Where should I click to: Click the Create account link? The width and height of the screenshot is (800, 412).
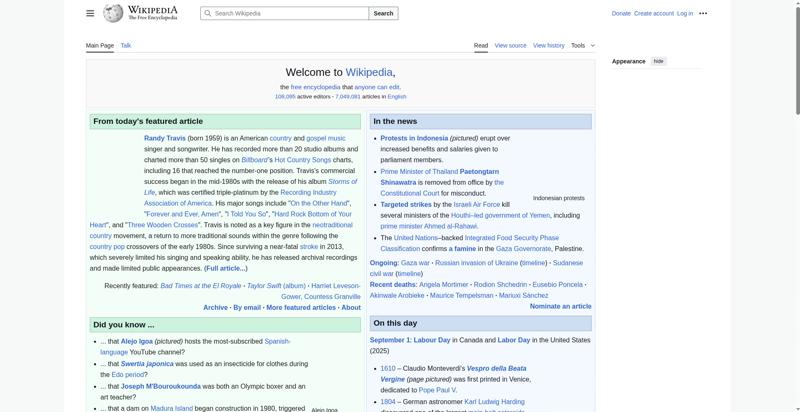pyautogui.click(x=654, y=13)
